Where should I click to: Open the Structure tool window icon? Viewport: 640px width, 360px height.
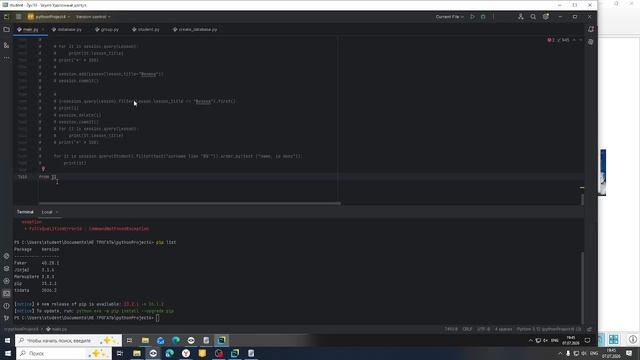pos(7,45)
